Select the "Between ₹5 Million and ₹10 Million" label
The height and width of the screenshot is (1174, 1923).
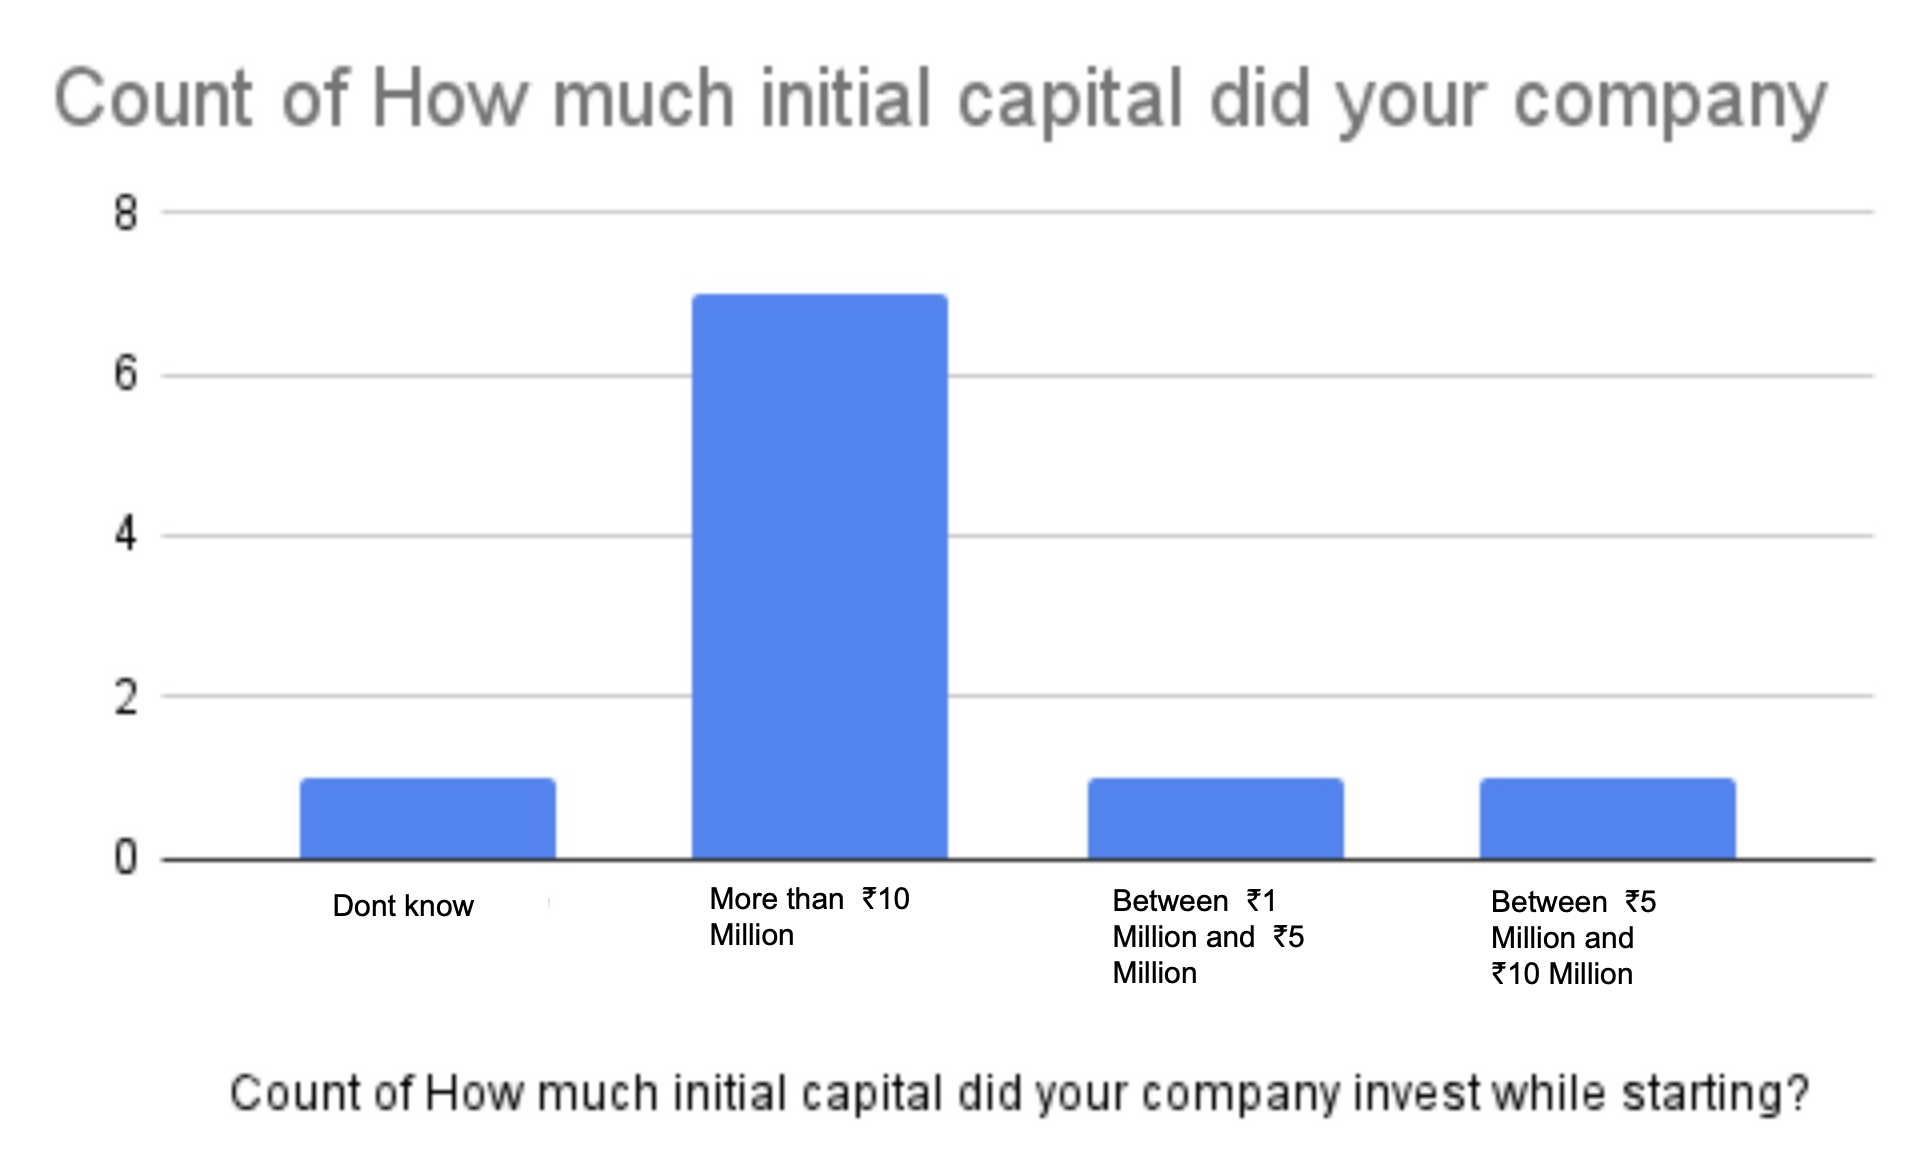1573,938
